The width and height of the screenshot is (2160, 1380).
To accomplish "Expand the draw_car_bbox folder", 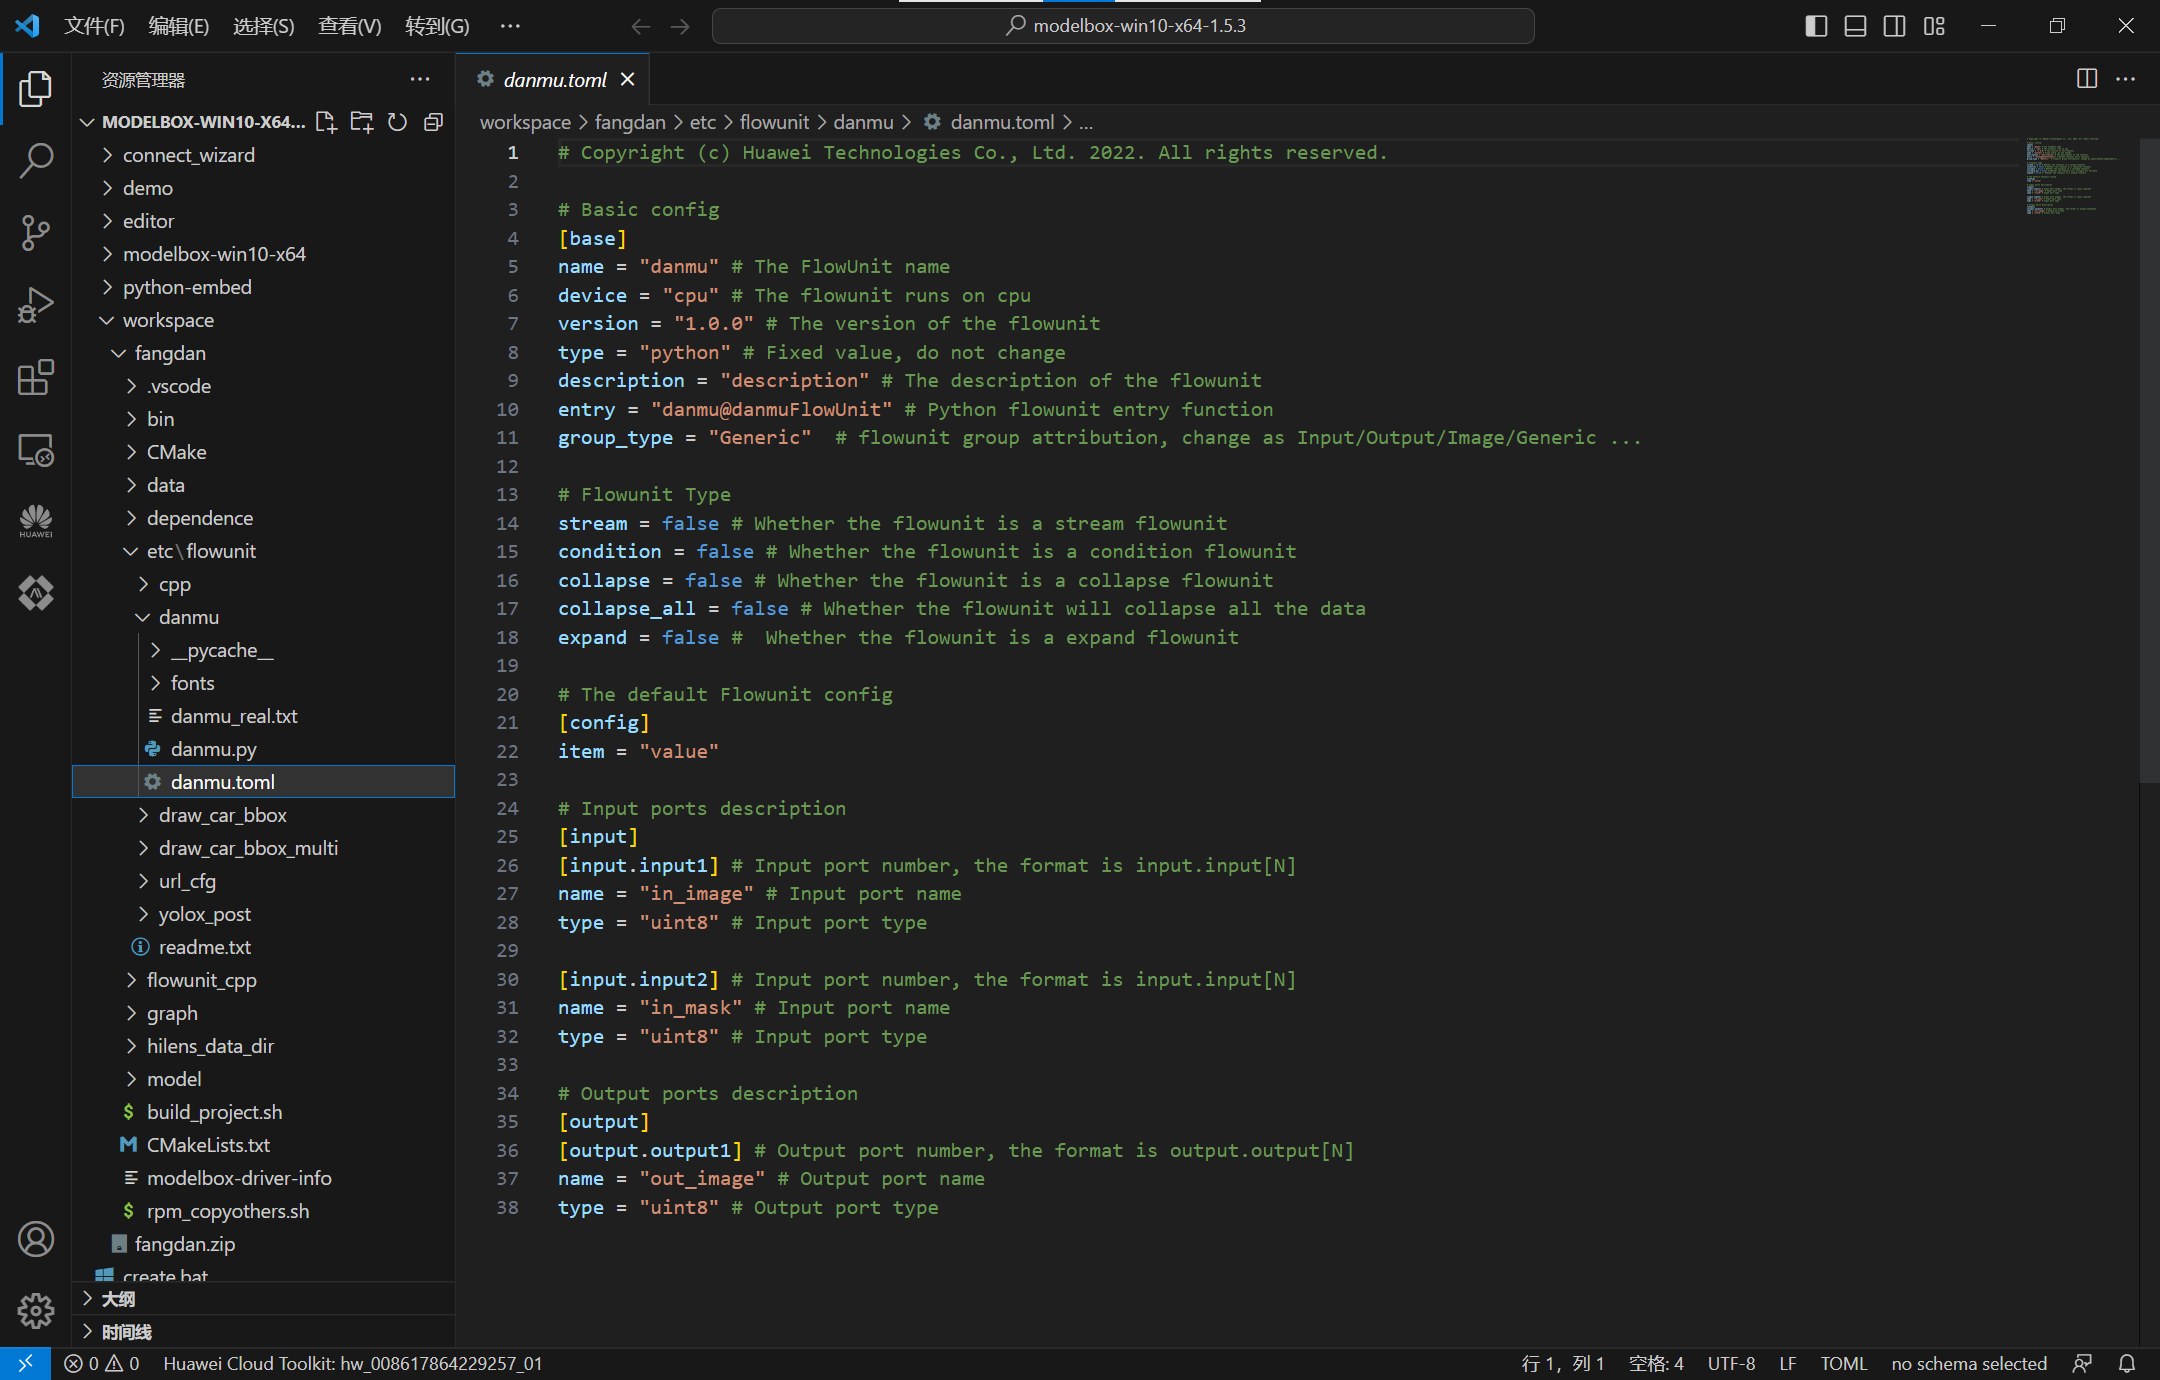I will (x=222, y=815).
